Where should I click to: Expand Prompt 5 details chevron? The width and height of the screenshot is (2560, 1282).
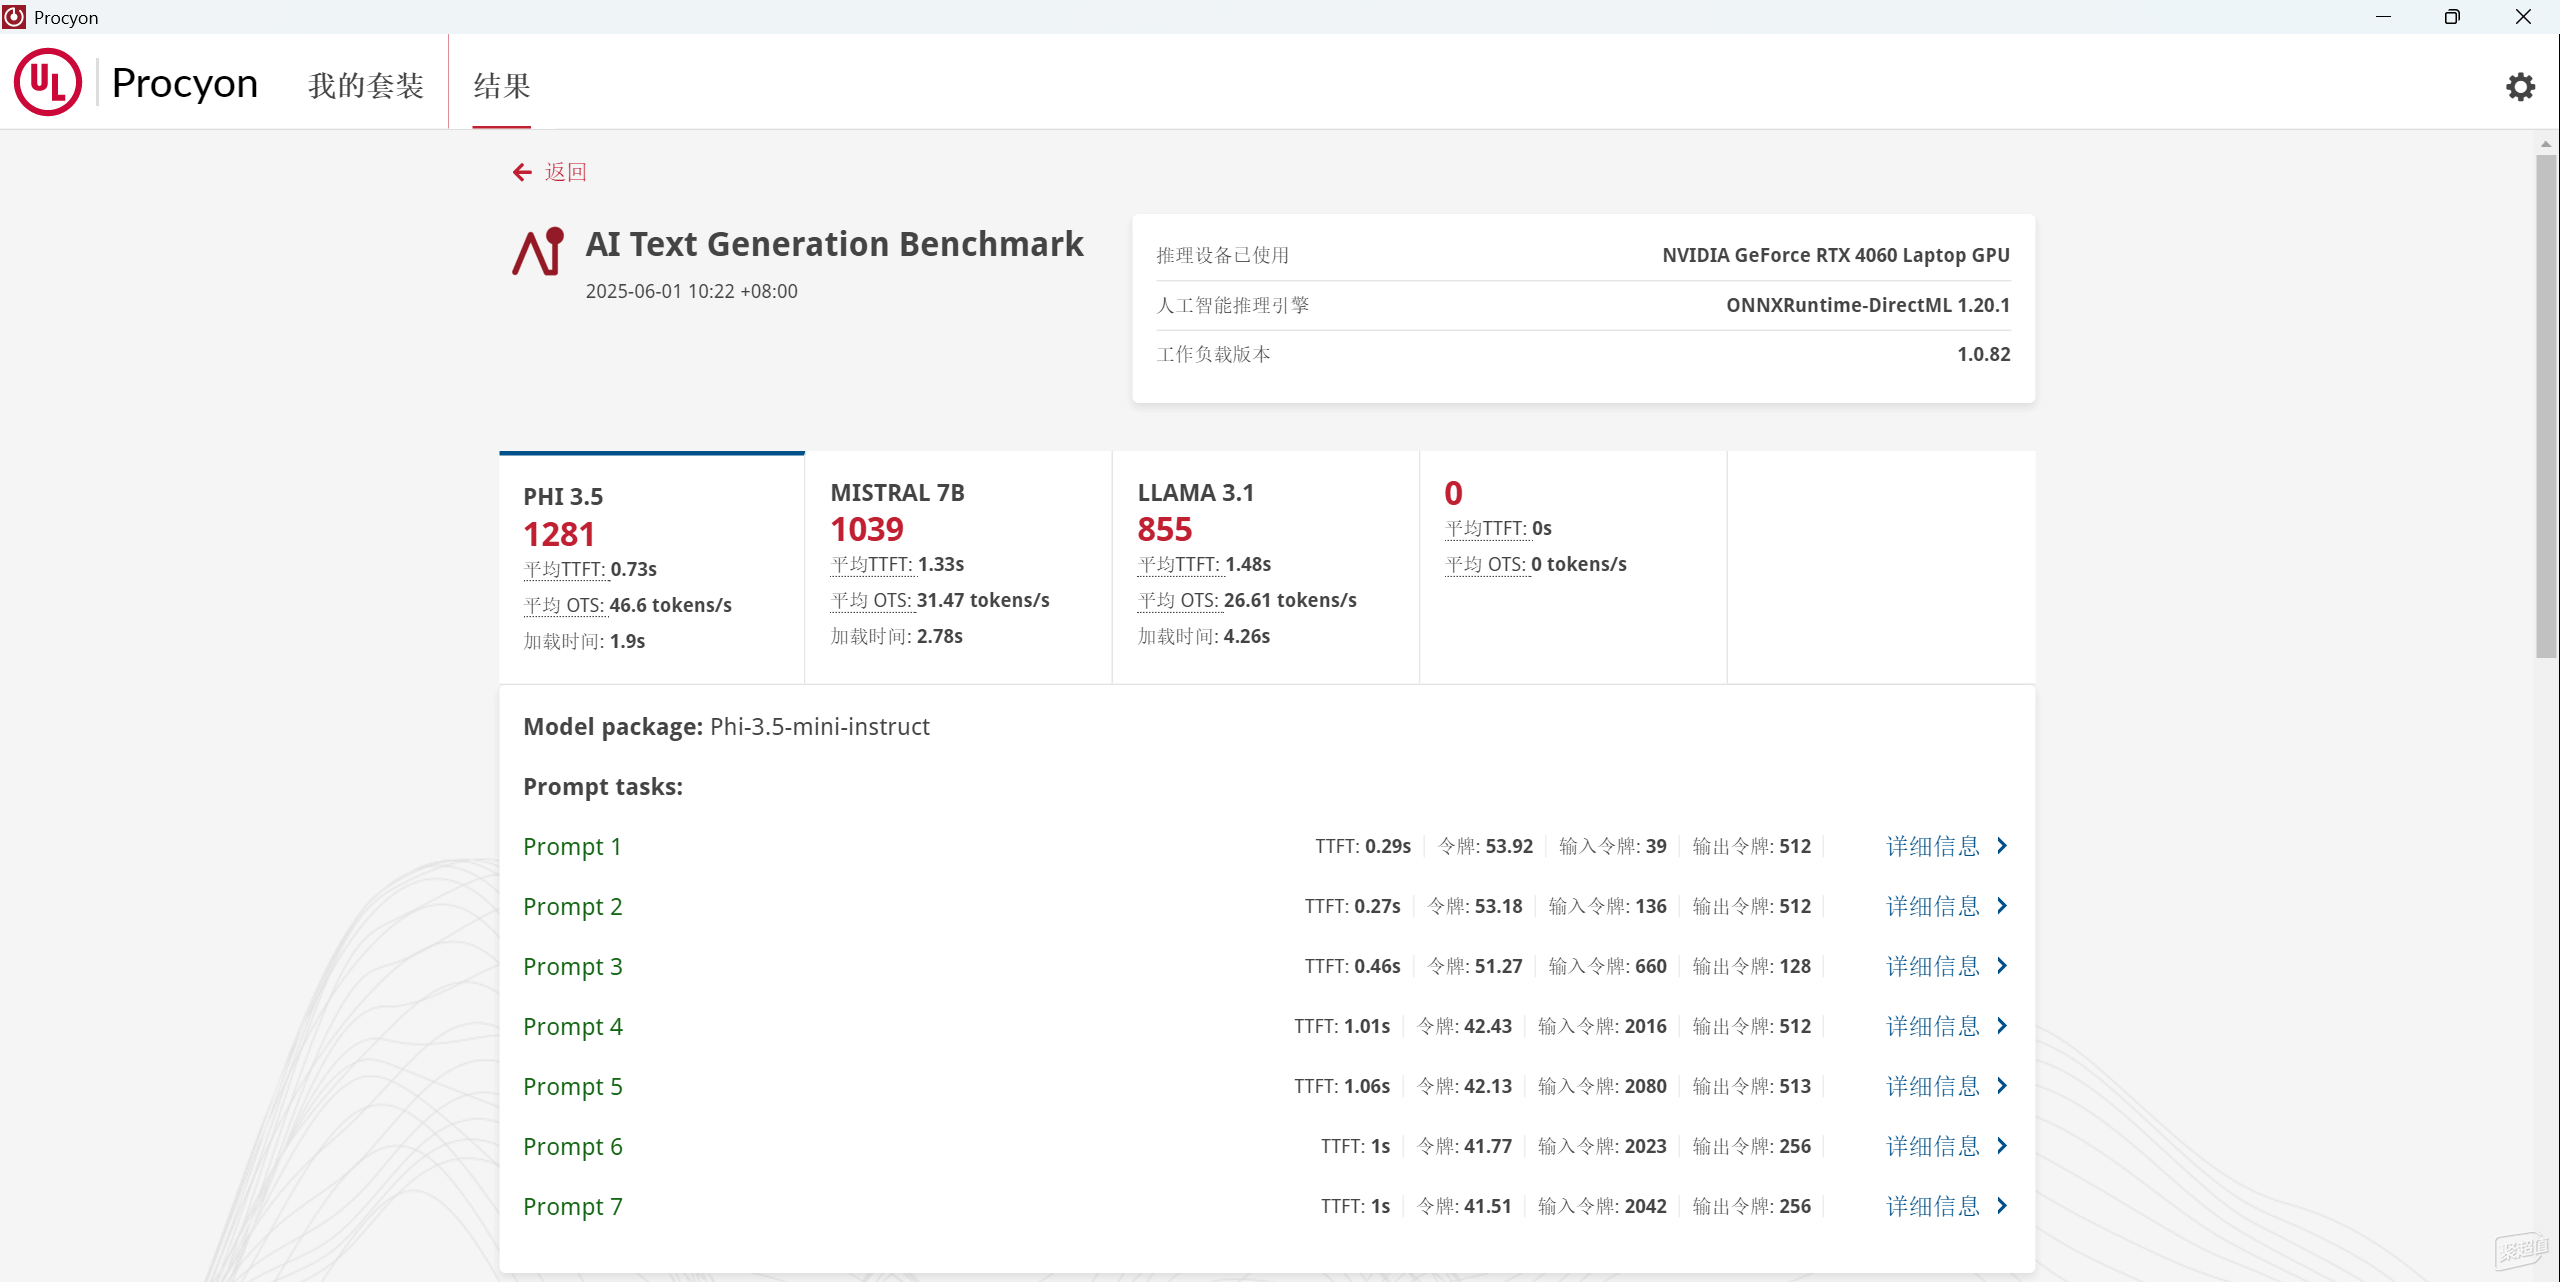tap(2002, 1086)
